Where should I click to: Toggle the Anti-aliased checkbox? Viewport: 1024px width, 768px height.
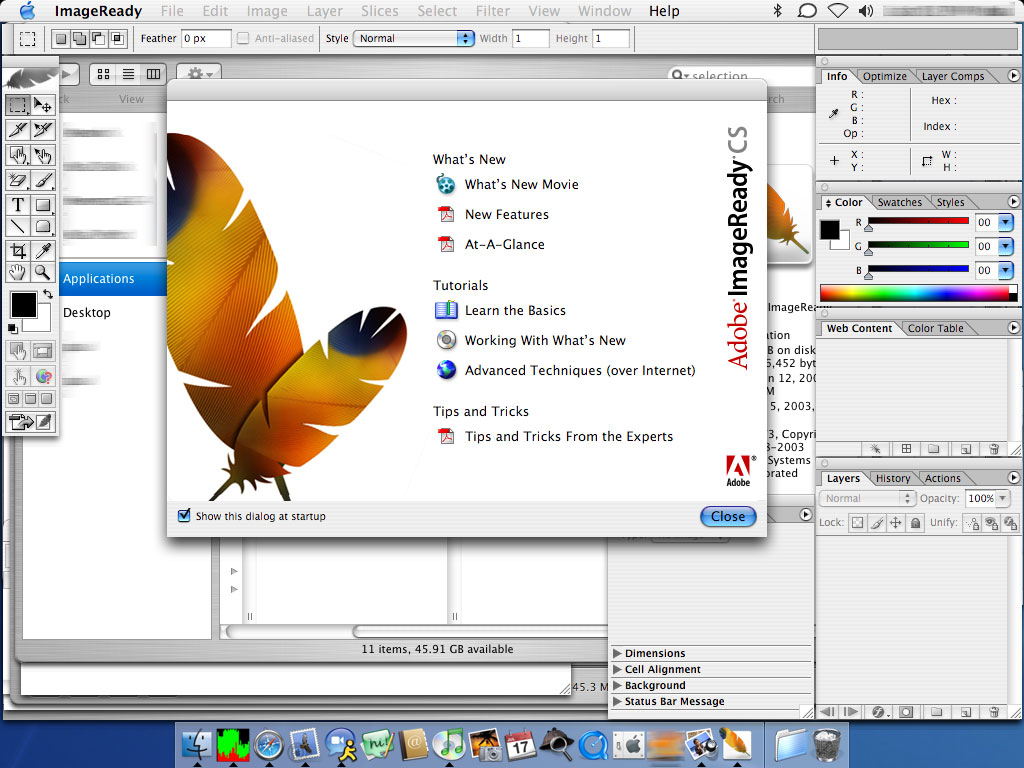click(x=243, y=39)
